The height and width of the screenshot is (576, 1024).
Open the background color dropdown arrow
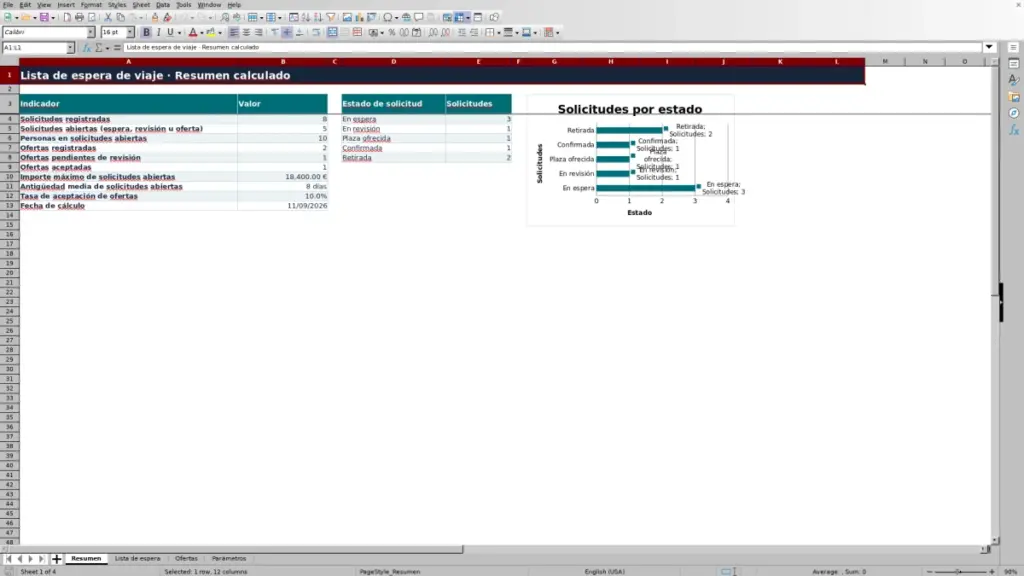[x=220, y=33]
